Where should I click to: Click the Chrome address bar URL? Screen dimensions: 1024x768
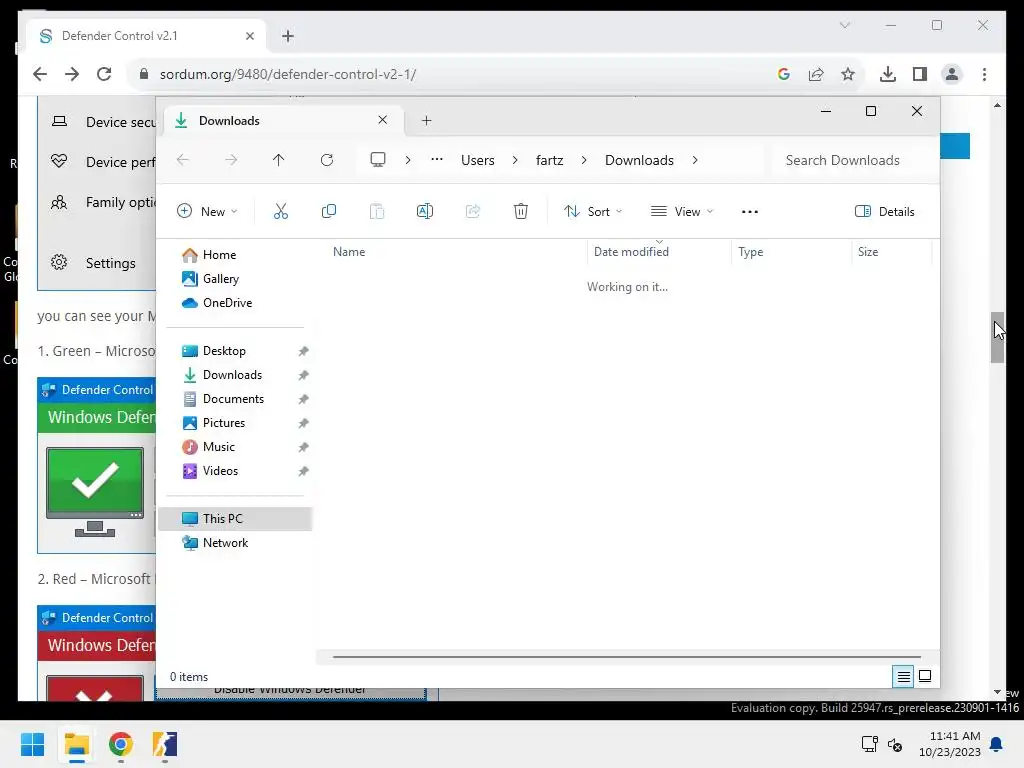[288, 74]
